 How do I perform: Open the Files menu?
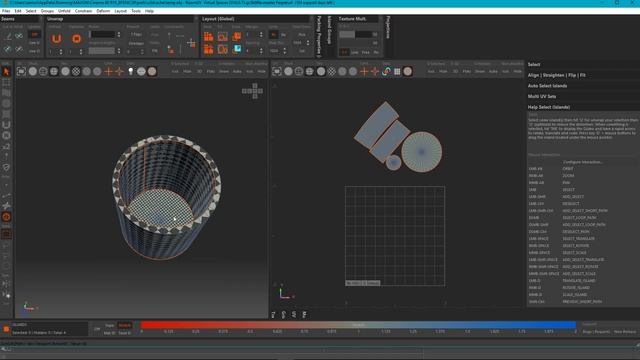coord(6,11)
